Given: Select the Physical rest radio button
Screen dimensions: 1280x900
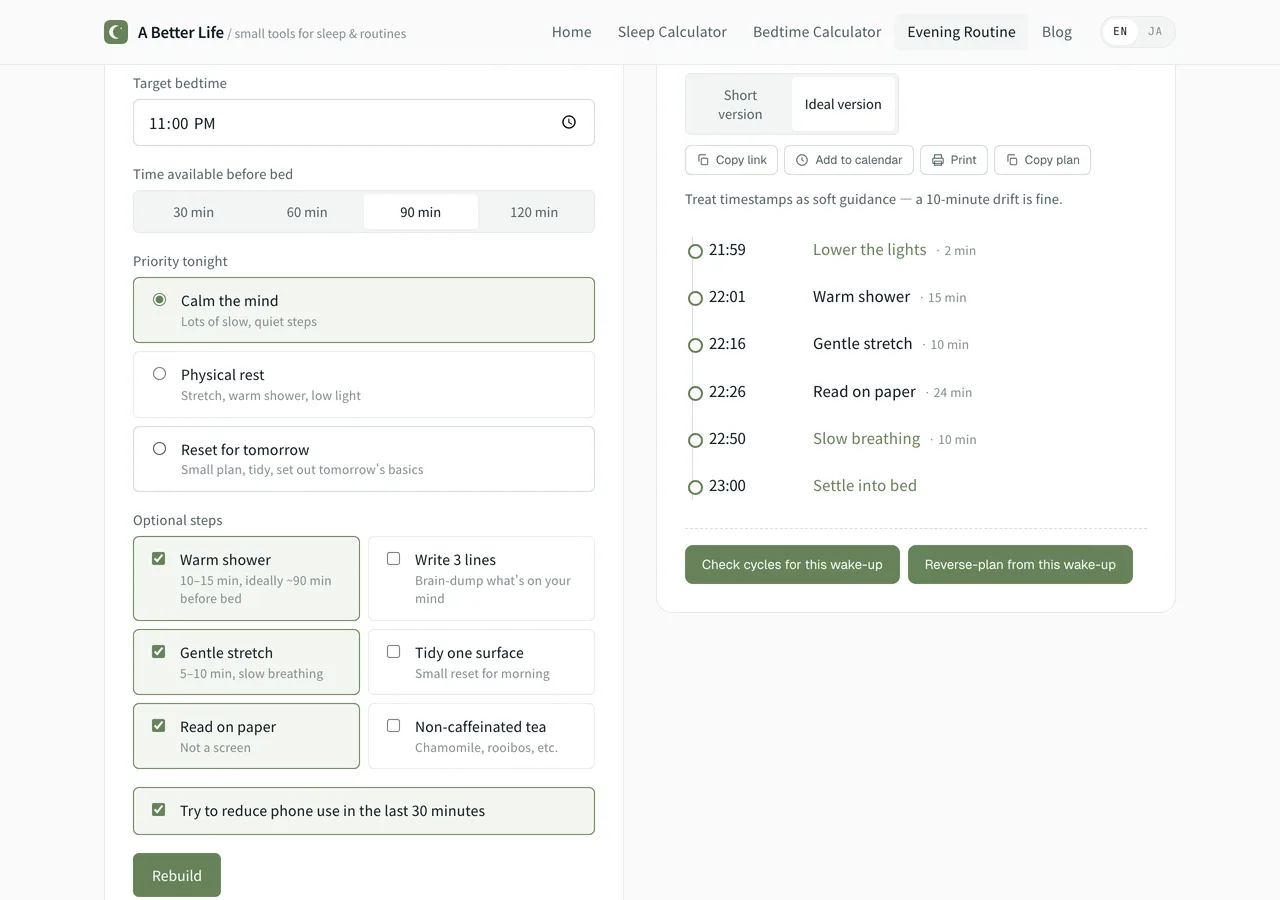Looking at the screenshot, I should click(160, 374).
